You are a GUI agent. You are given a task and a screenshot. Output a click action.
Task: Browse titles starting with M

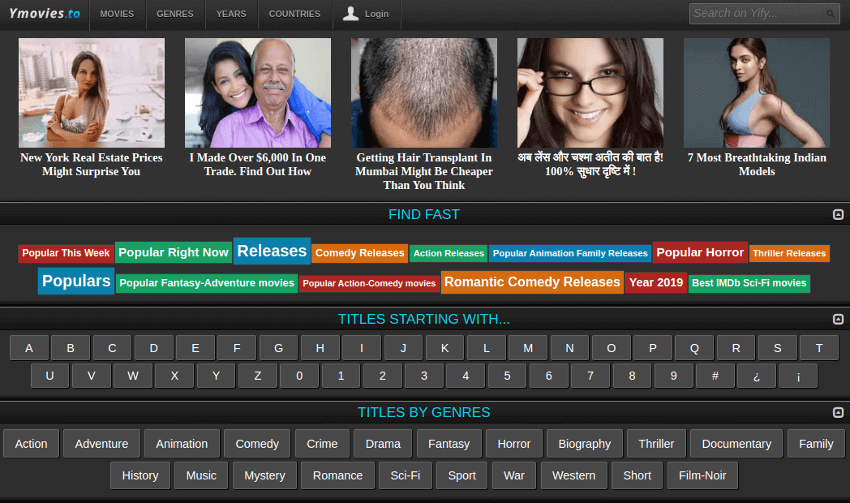528,348
